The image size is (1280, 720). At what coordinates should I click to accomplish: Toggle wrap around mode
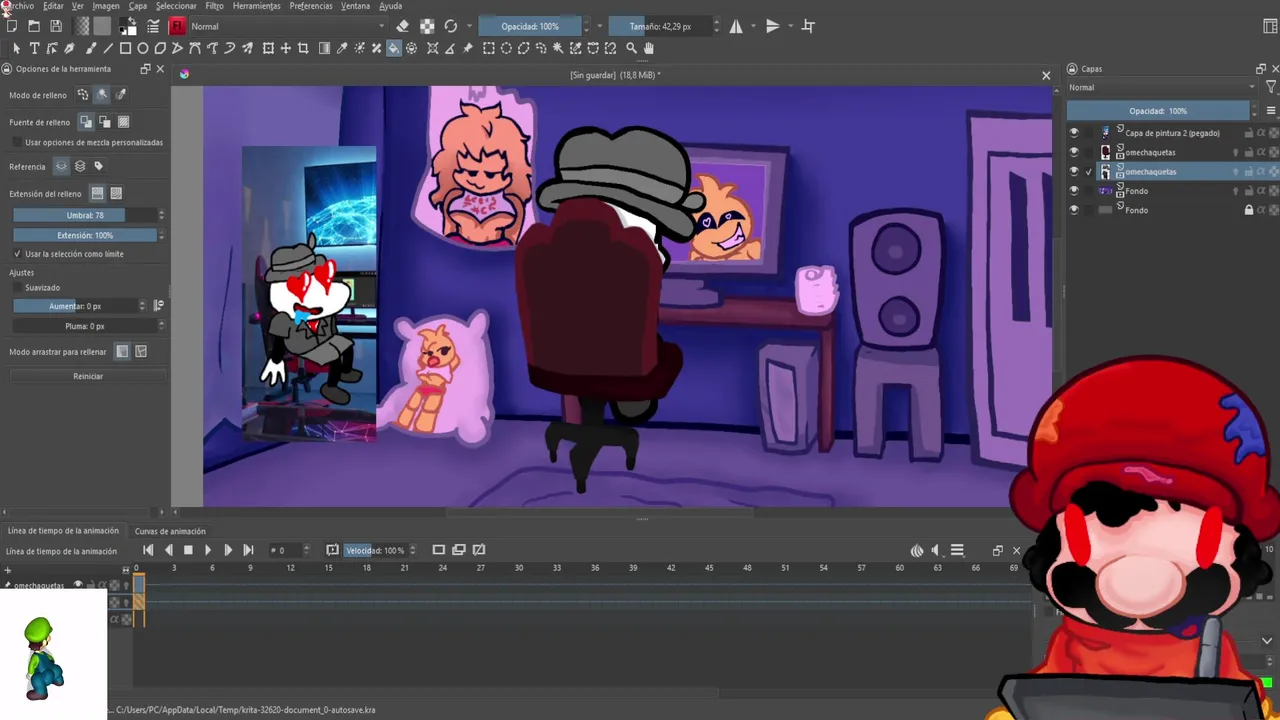808,26
